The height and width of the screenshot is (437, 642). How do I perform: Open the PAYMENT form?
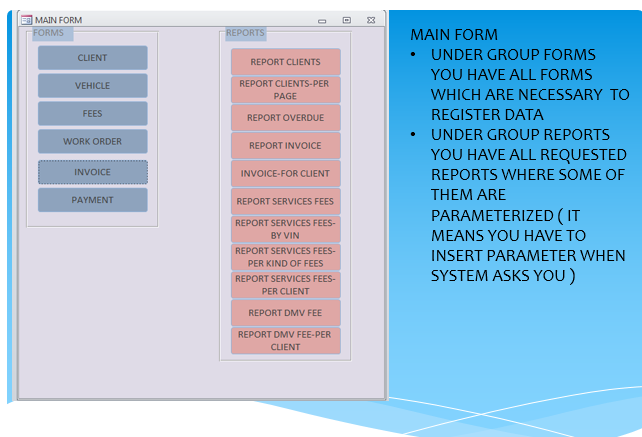pyautogui.click(x=92, y=200)
